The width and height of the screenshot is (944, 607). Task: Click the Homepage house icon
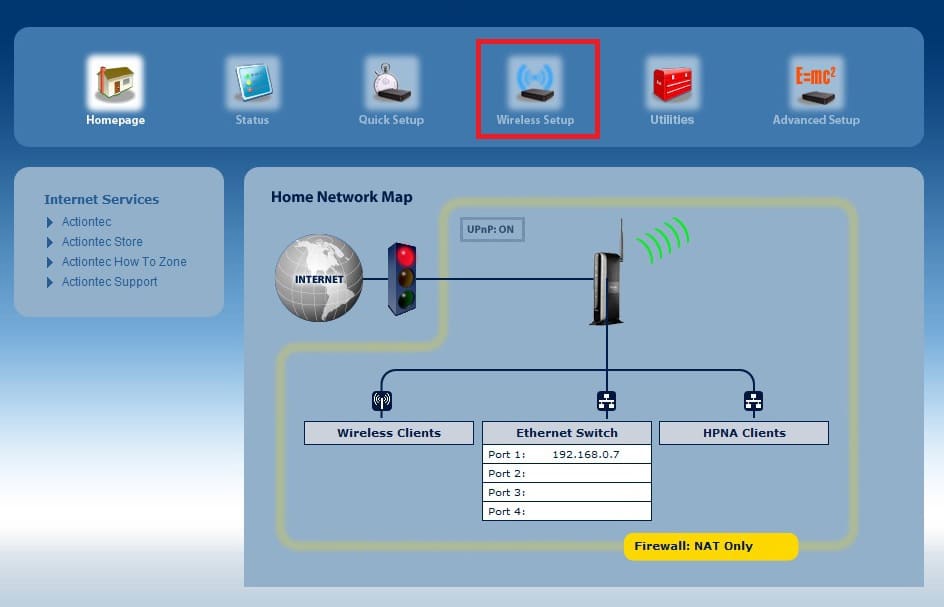pyautogui.click(x=114, y=83)
